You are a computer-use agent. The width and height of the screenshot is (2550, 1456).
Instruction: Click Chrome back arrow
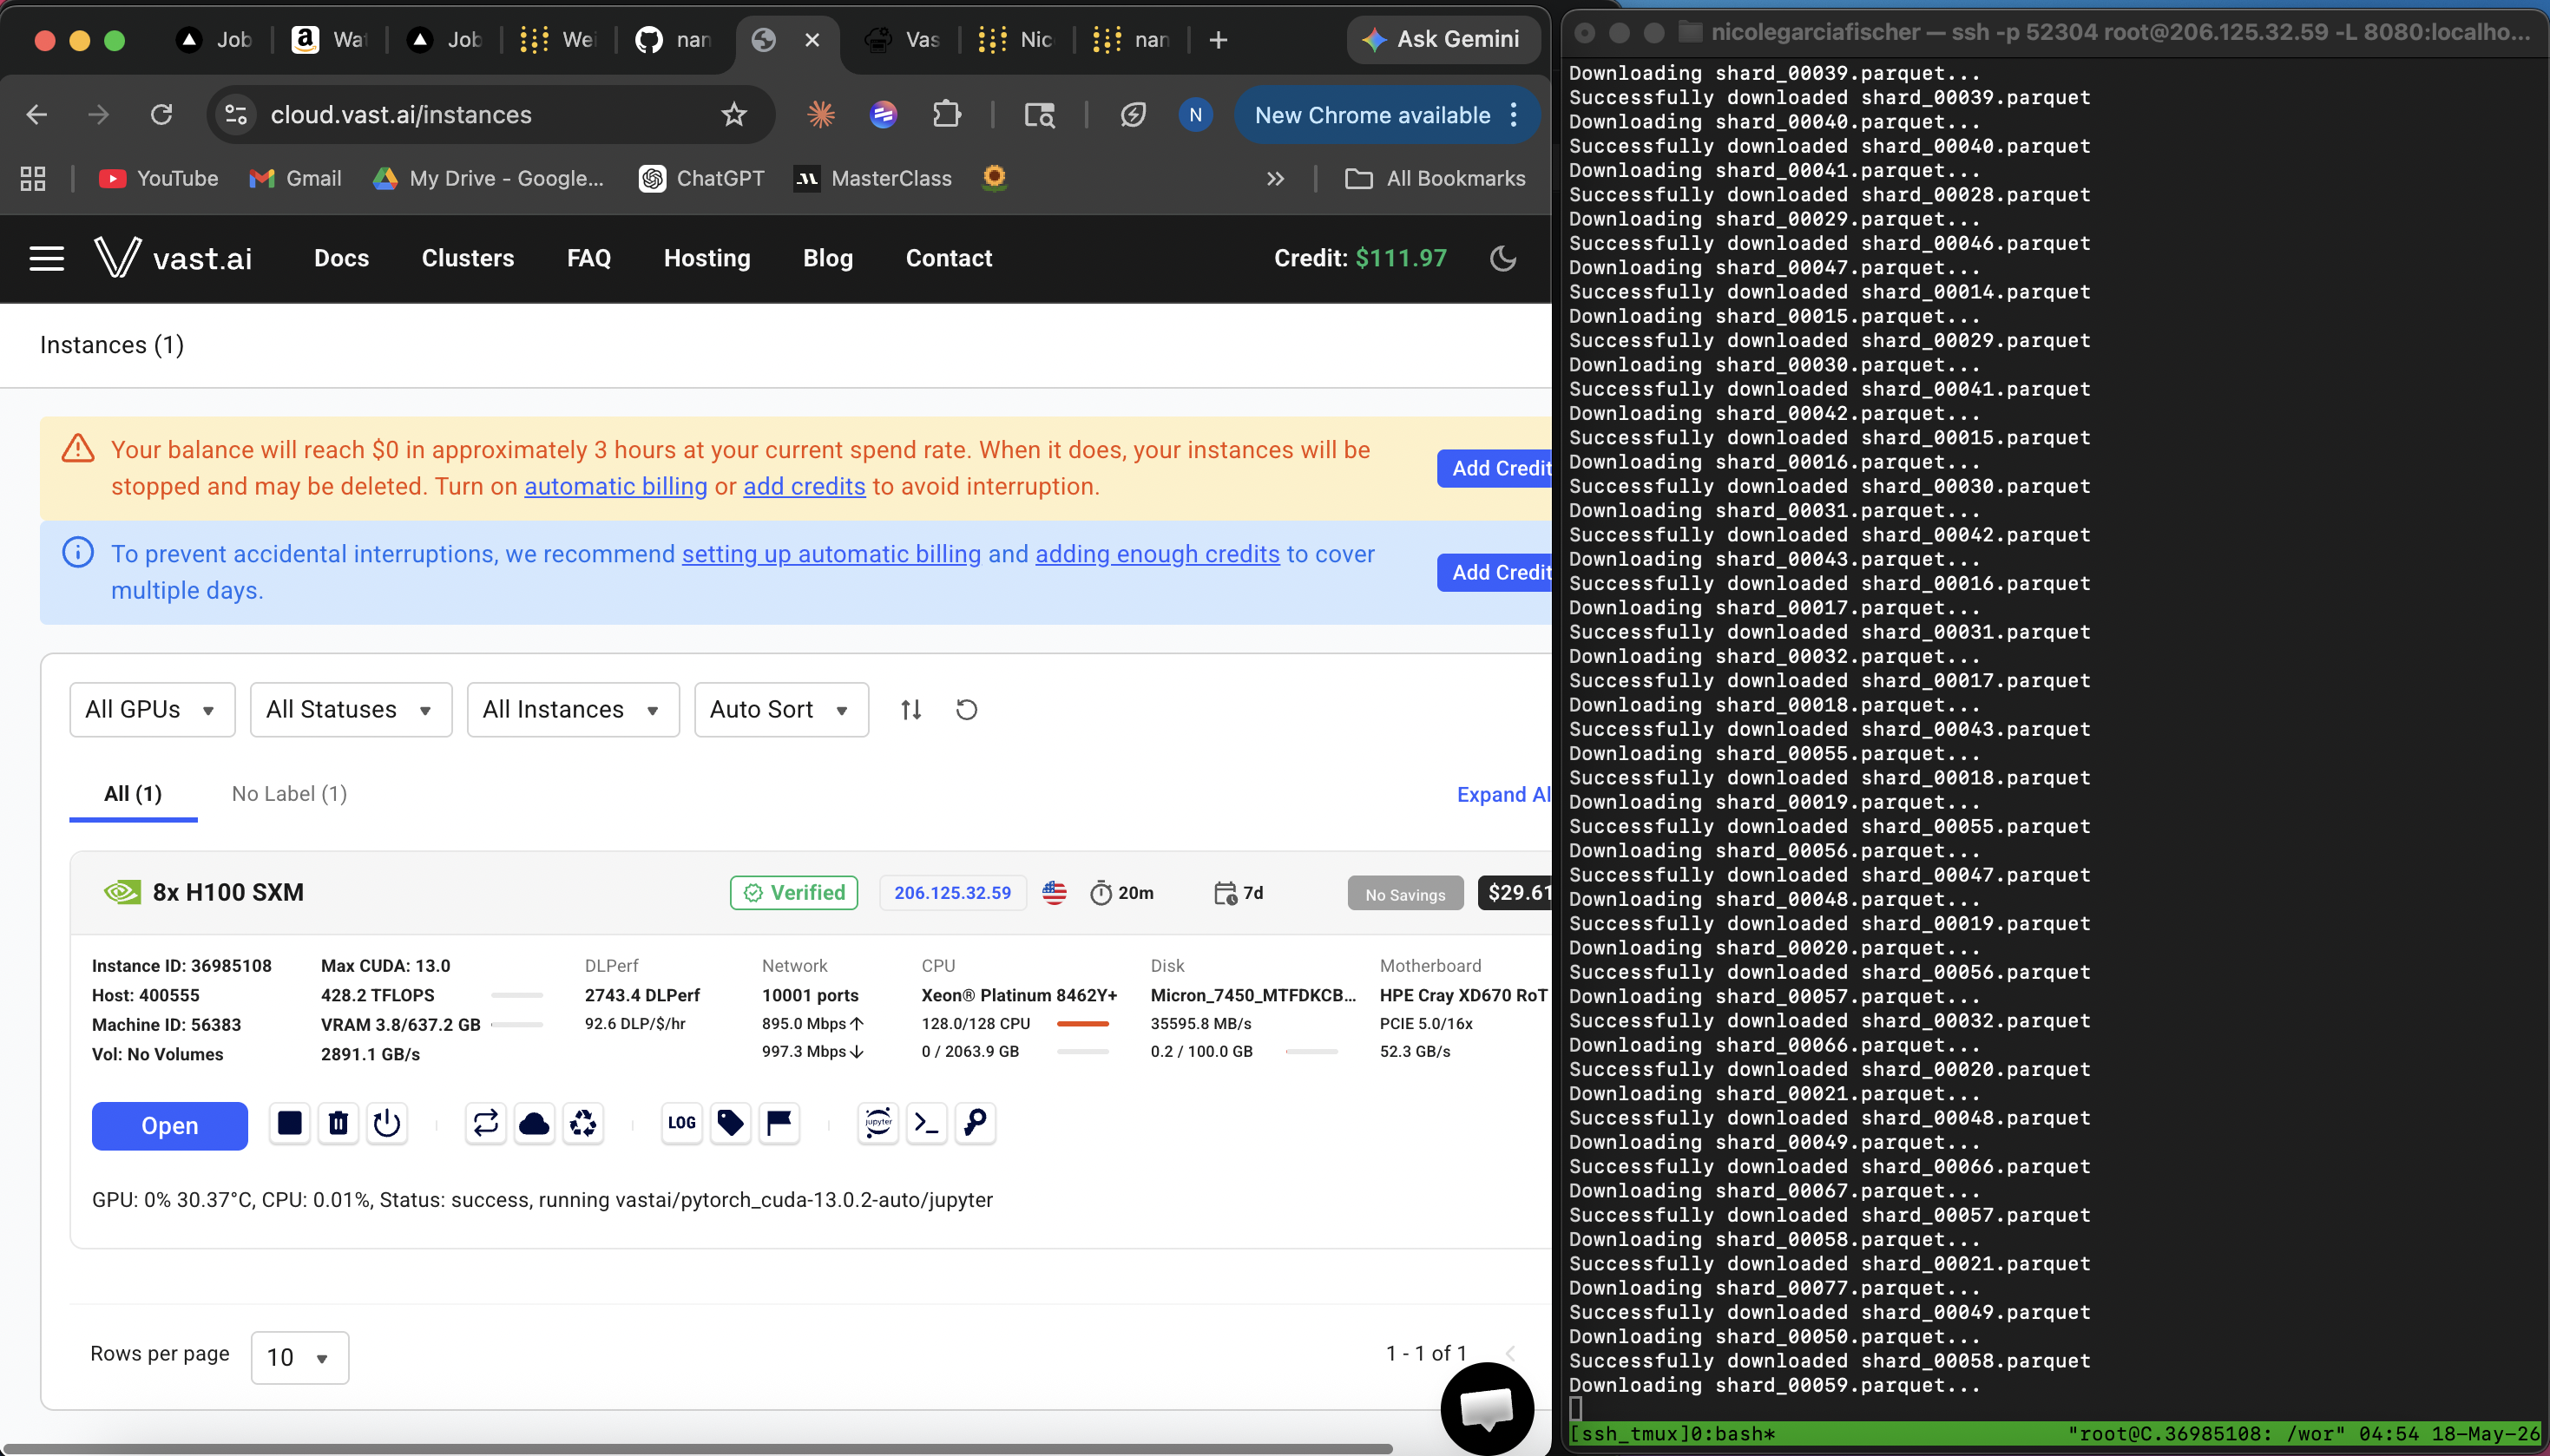37,115
